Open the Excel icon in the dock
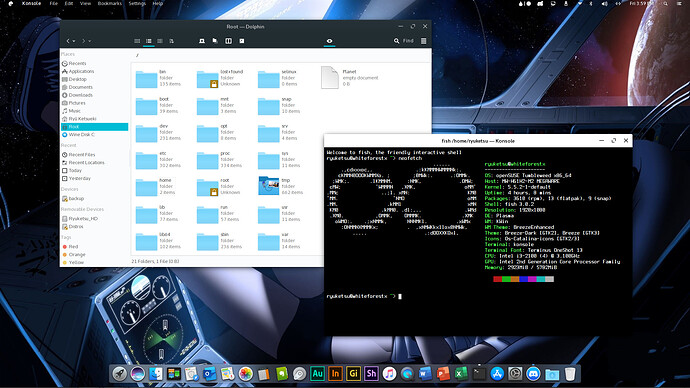690x388 pixels. point(461,374)
